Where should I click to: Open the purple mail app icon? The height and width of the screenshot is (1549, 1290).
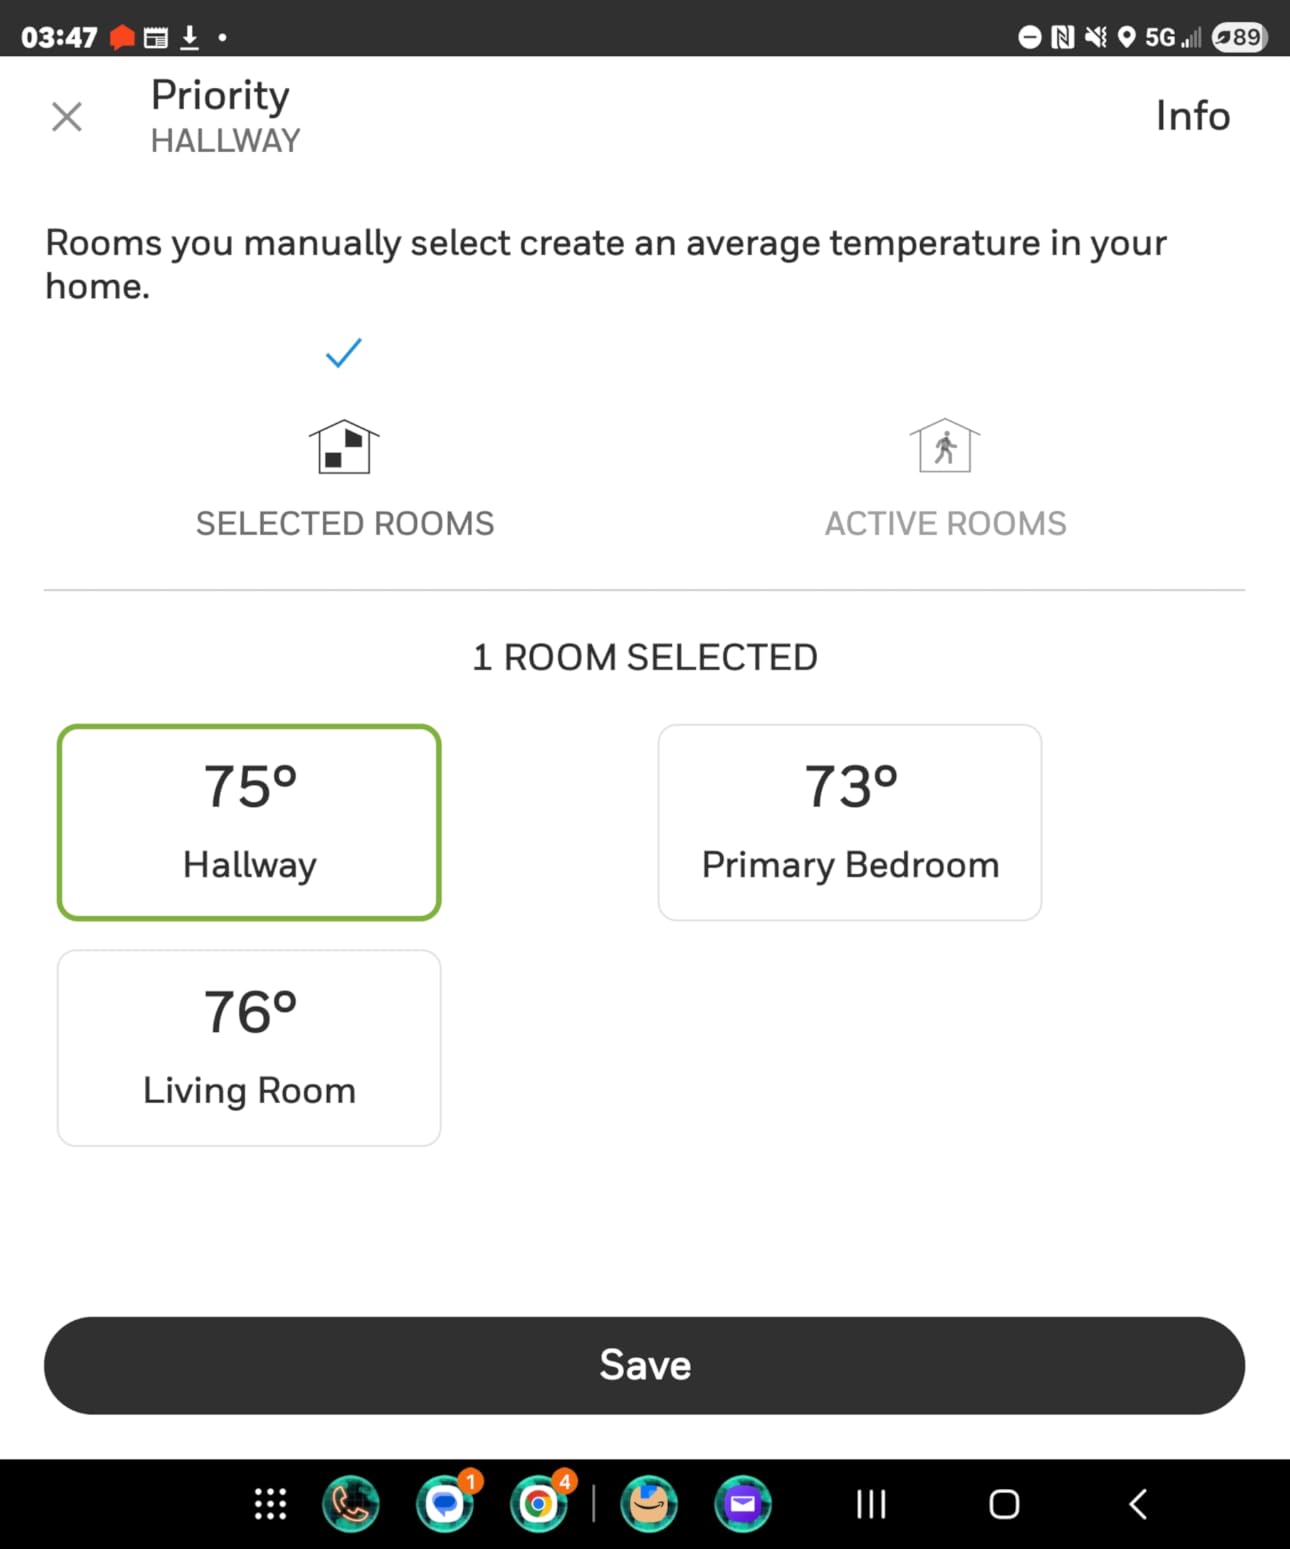[x=743, y=1504]
